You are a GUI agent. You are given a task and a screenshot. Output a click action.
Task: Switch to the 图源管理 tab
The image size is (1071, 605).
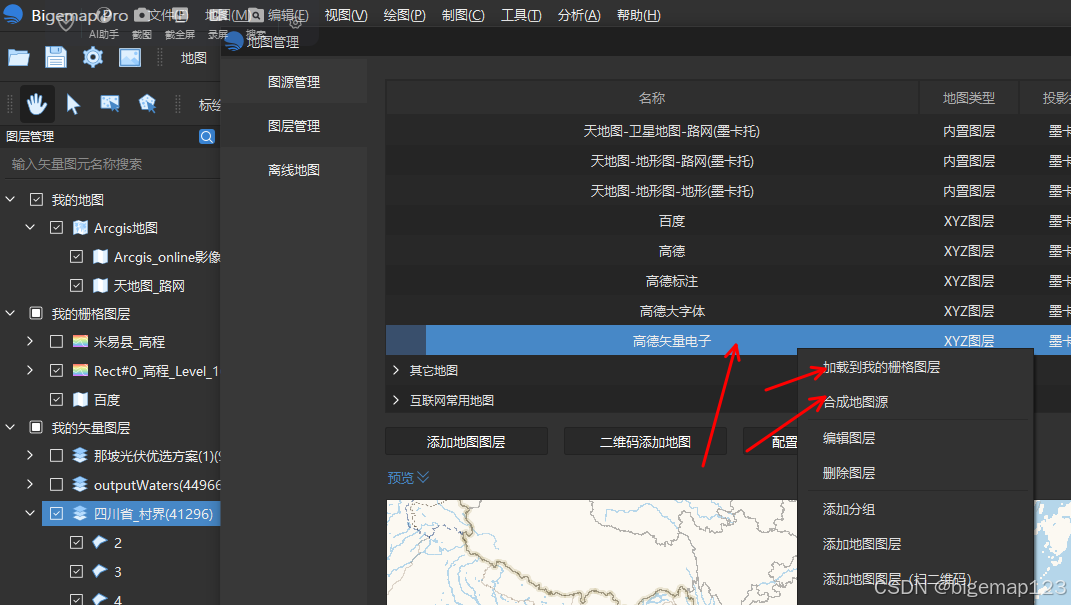point(294,82)
